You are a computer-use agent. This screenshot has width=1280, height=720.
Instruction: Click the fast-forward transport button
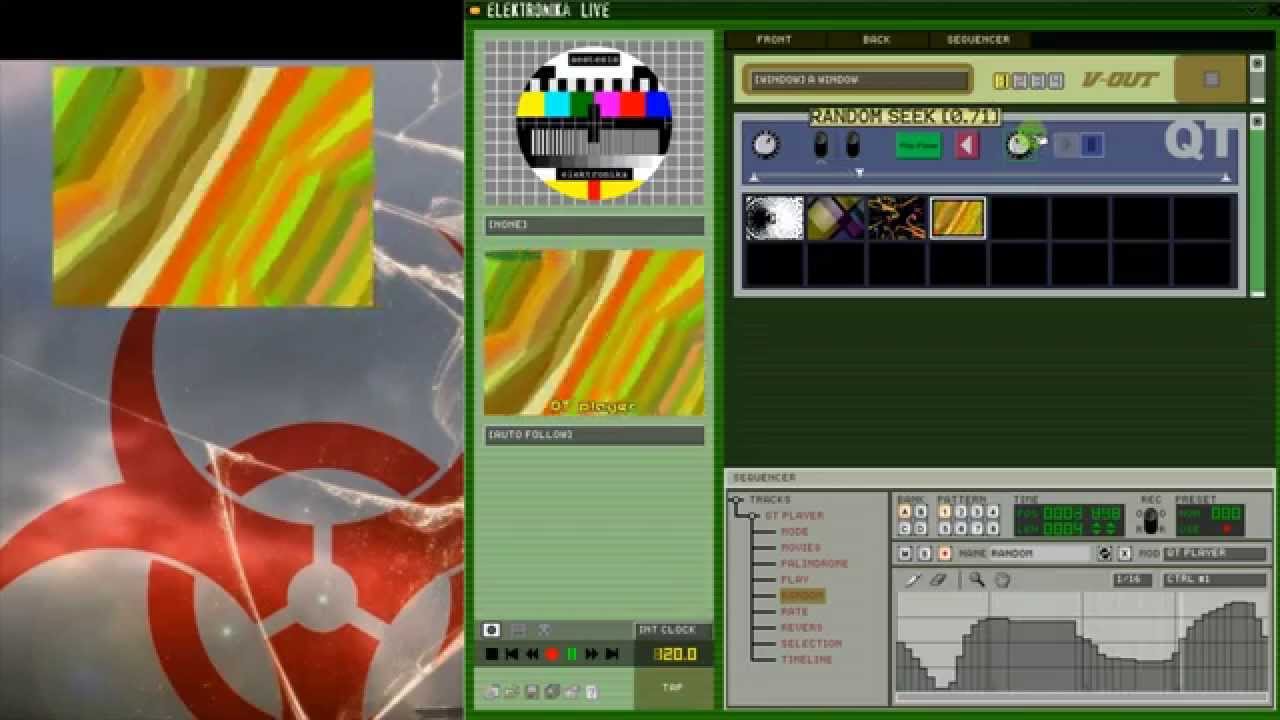[591, 654]
